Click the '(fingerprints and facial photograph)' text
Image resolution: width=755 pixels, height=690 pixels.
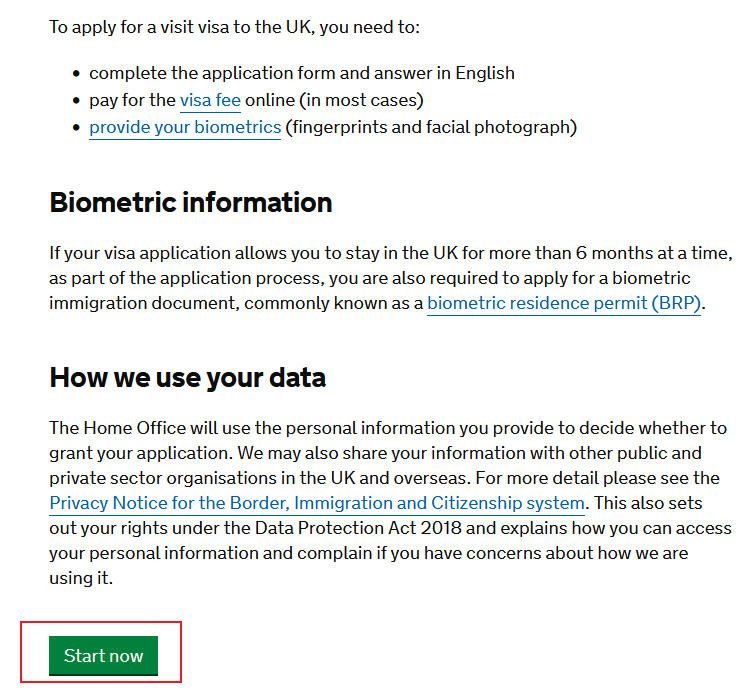tap(431, 127)
